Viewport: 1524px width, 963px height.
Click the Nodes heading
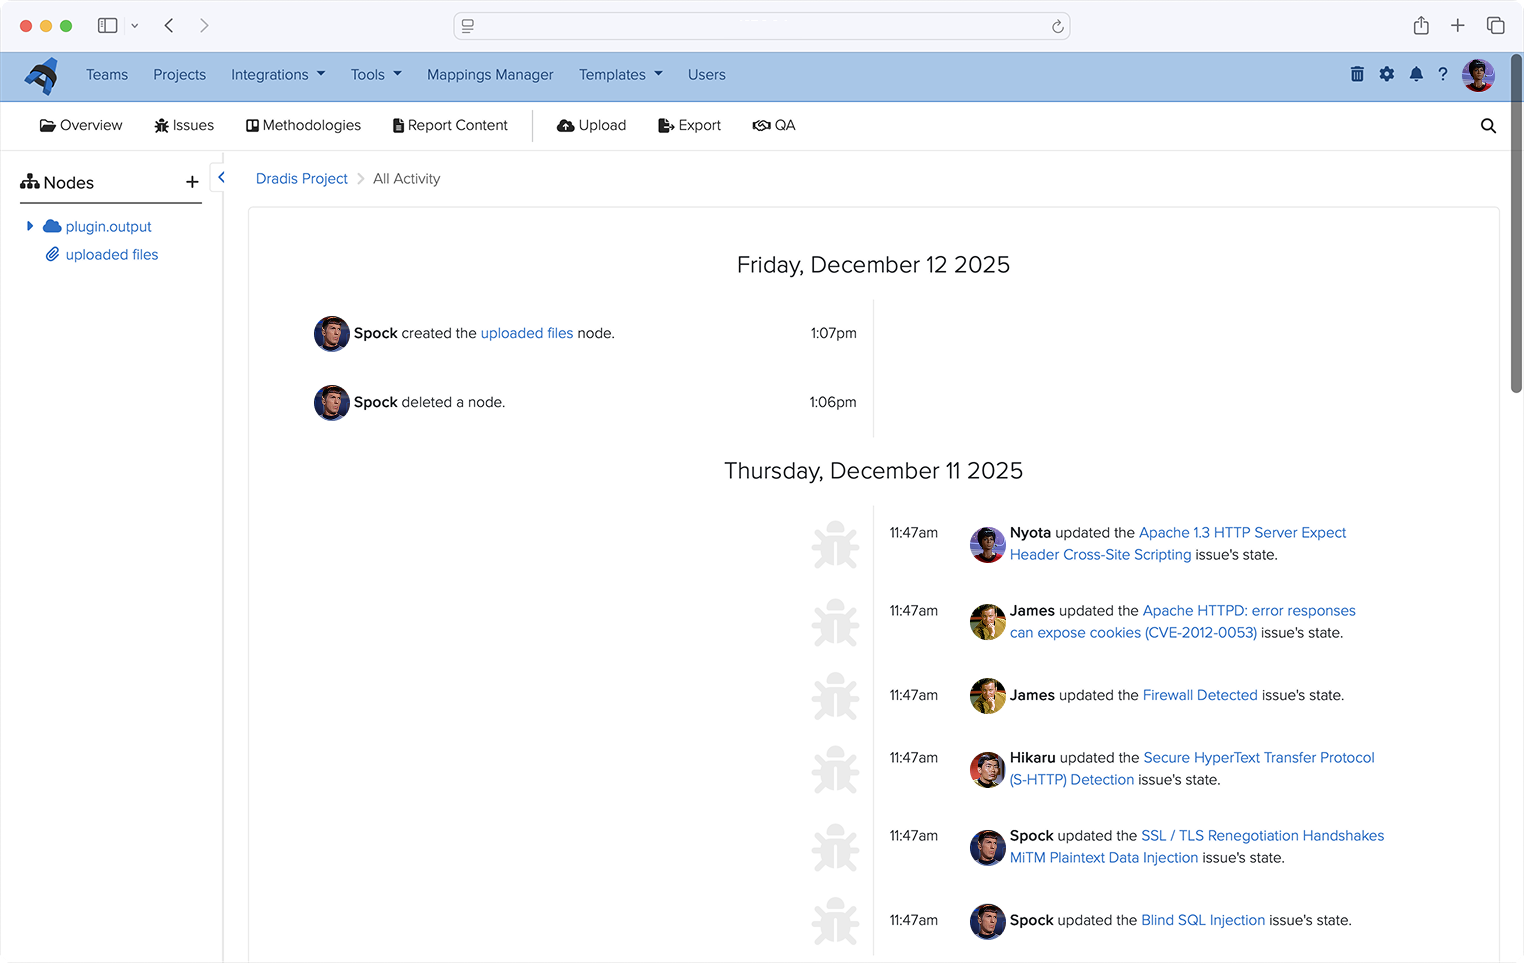(x=57, y=182)
